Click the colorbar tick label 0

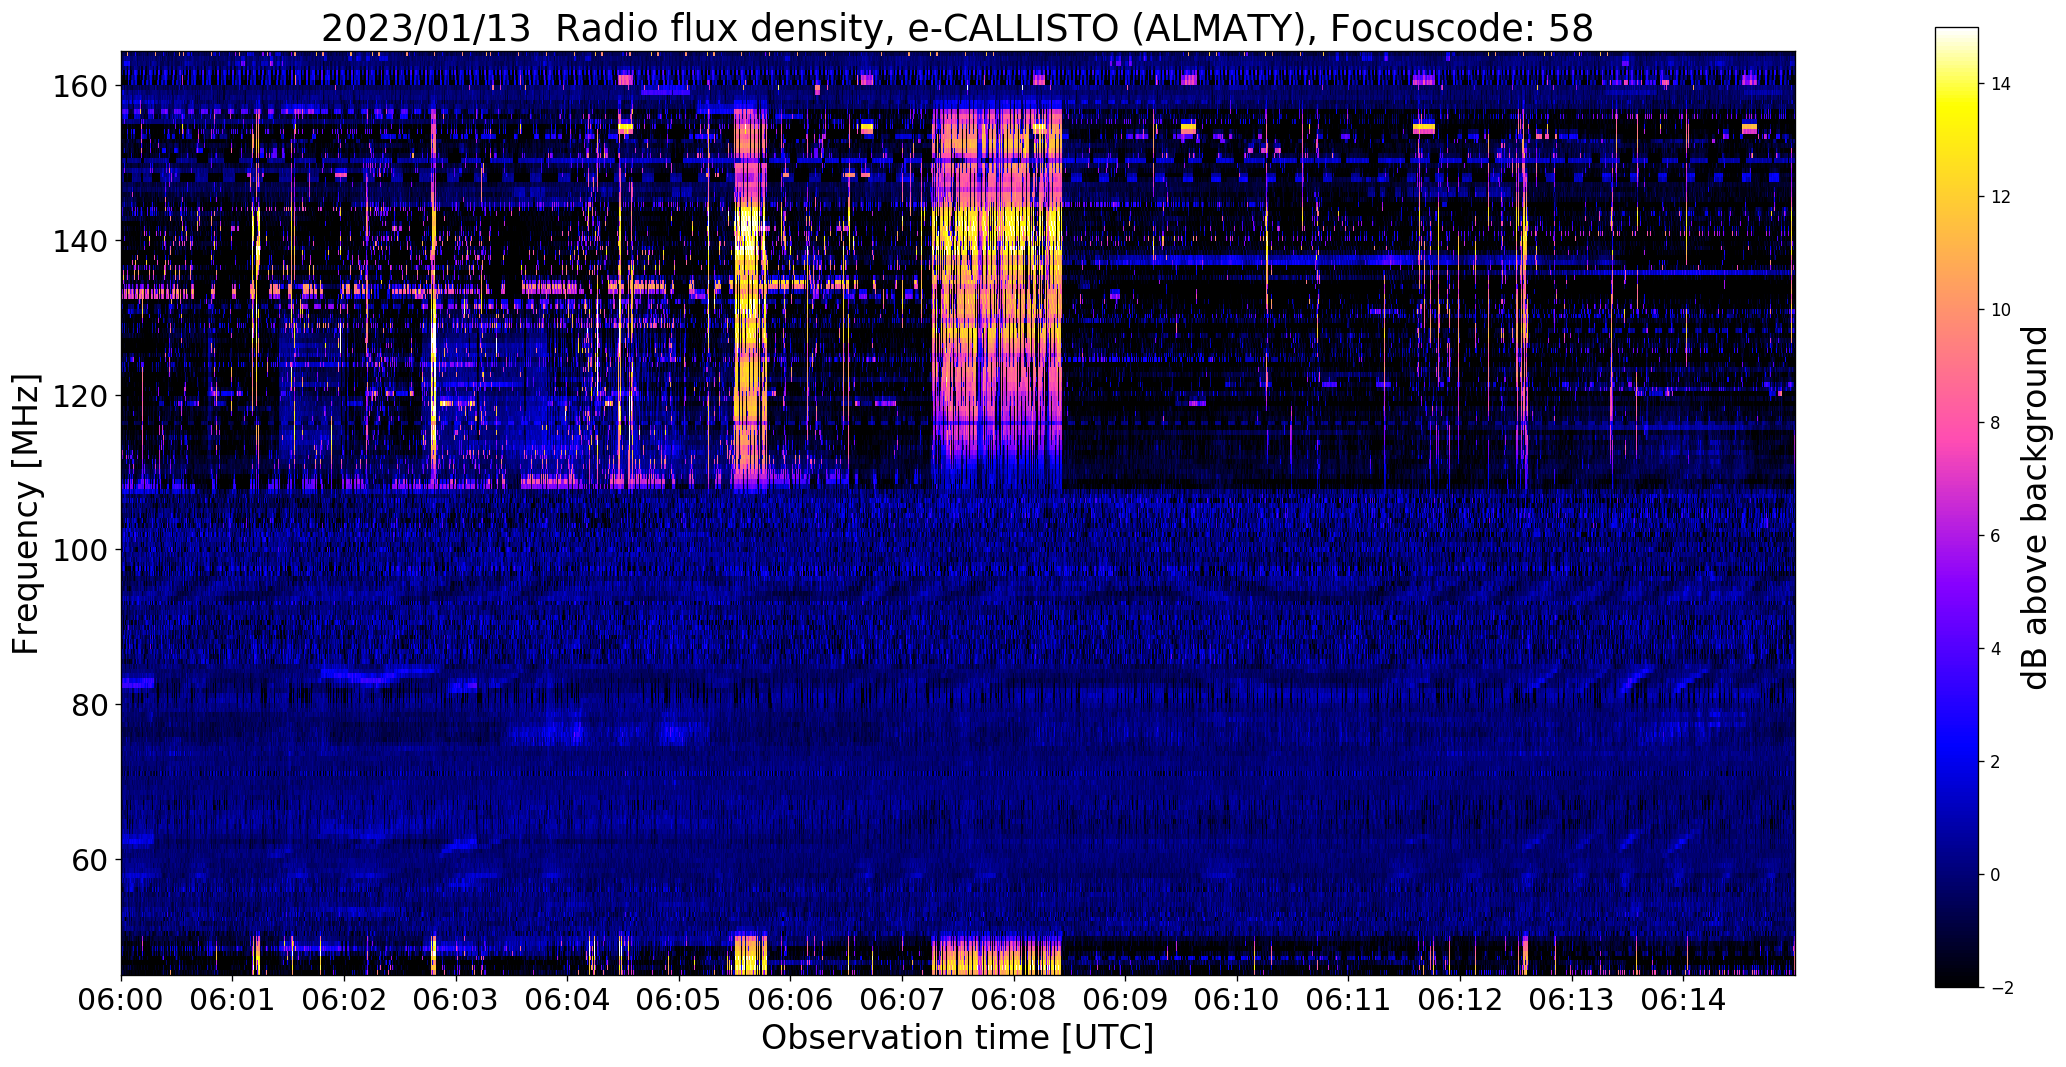[x=1996, y=875]
